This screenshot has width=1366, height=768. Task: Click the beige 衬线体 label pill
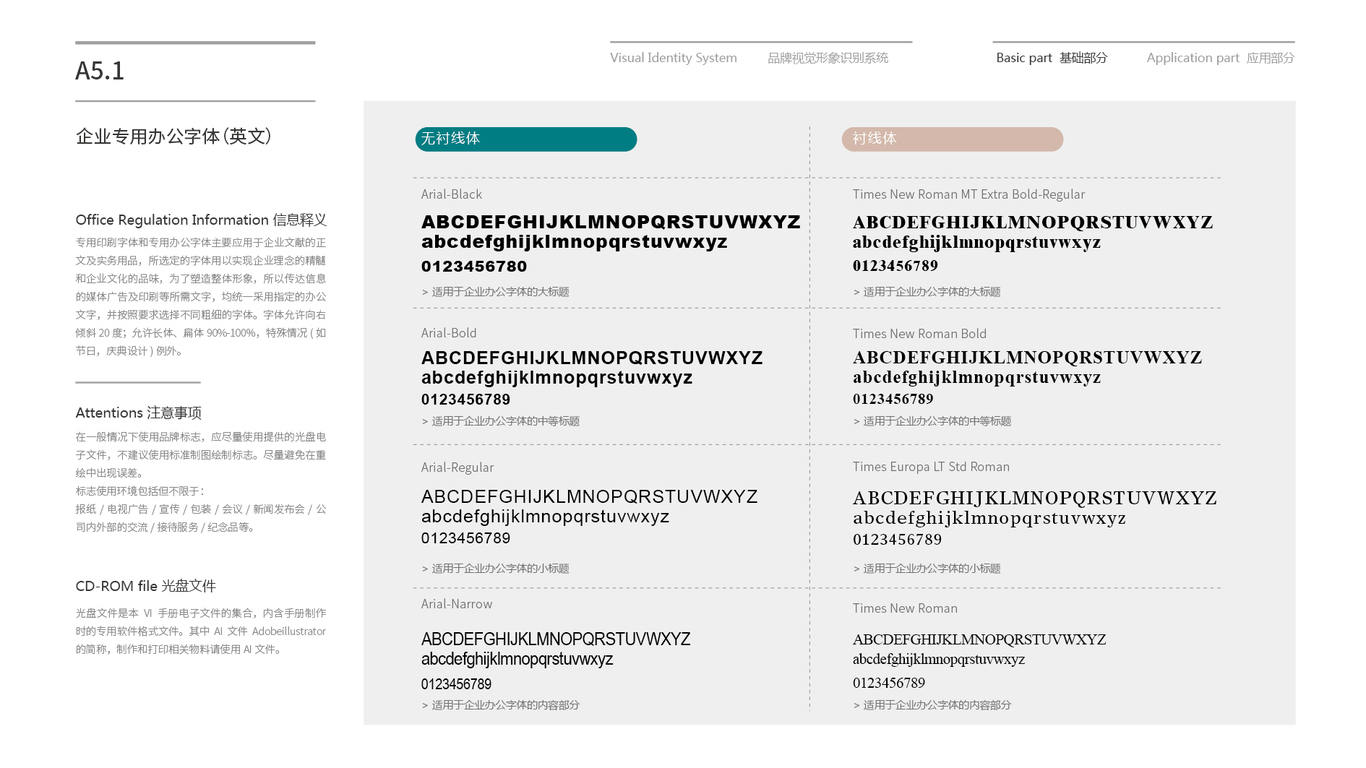[x=952, y=139]
